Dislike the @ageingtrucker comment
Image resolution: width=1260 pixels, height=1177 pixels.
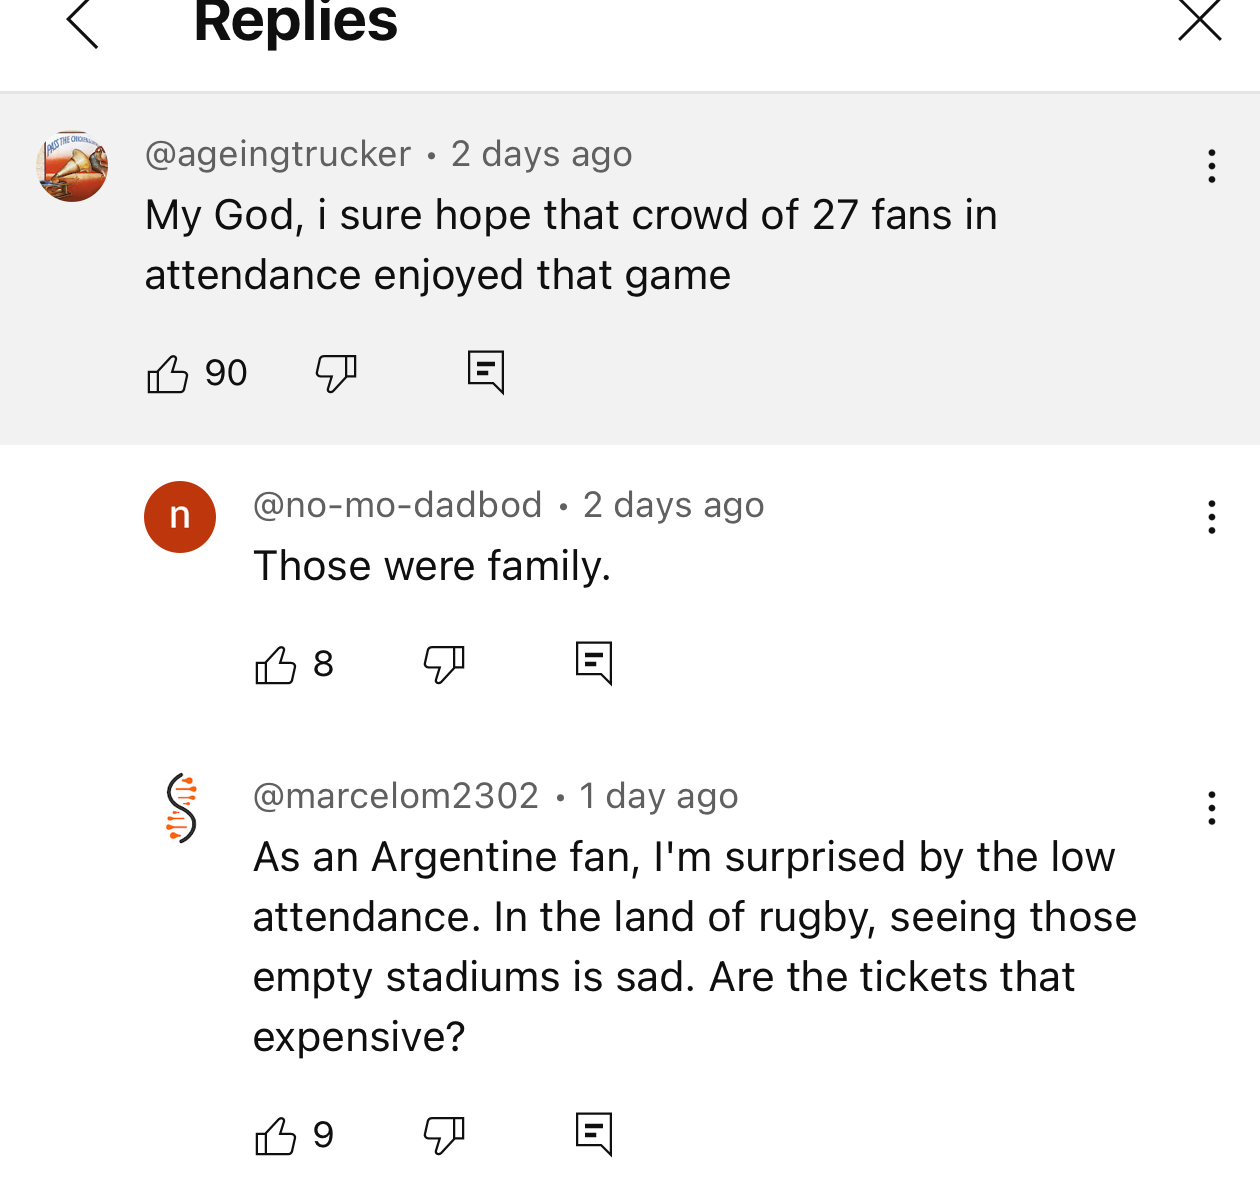click(336, 374)
